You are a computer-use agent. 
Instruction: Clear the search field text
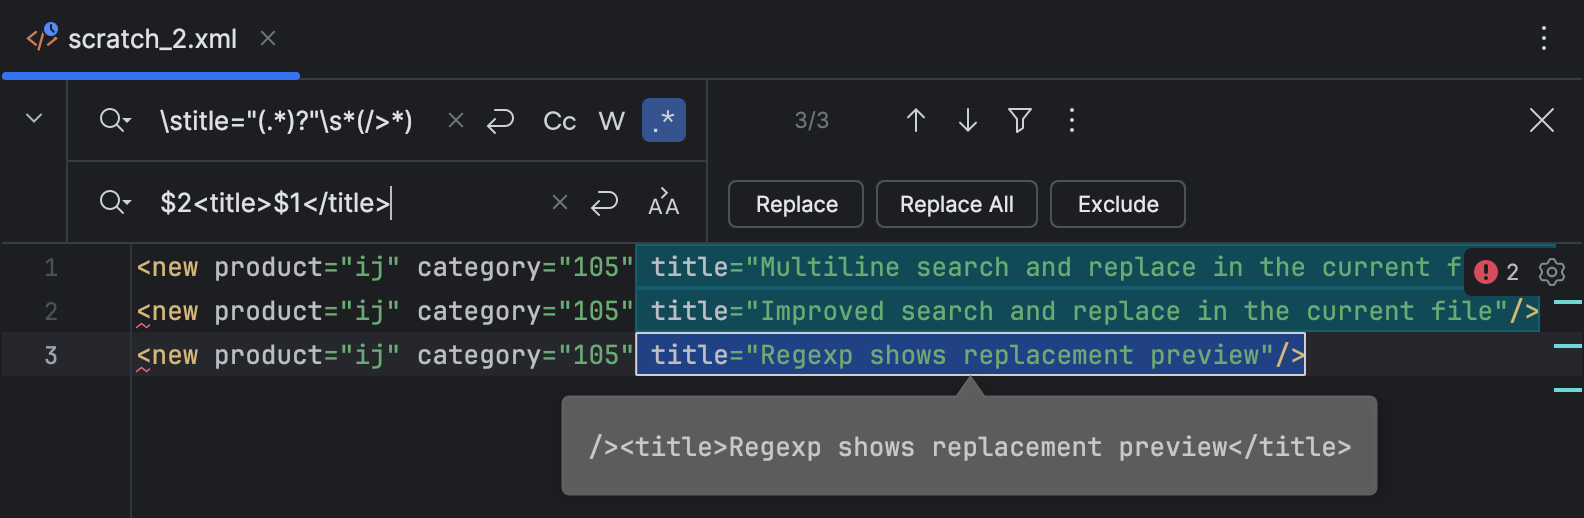456,121
